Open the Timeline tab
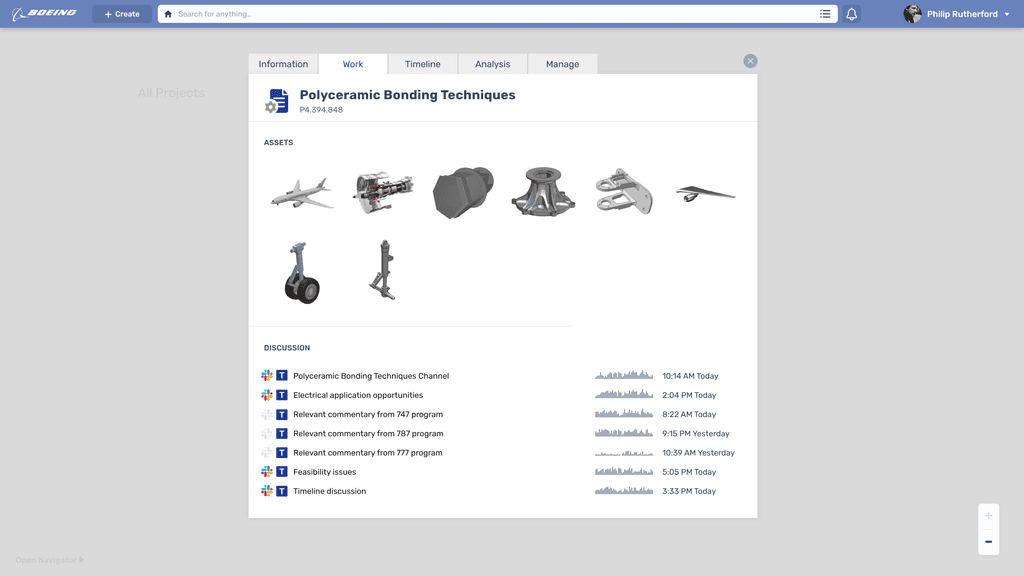1024x576 pixels. [x=423, y=64]
